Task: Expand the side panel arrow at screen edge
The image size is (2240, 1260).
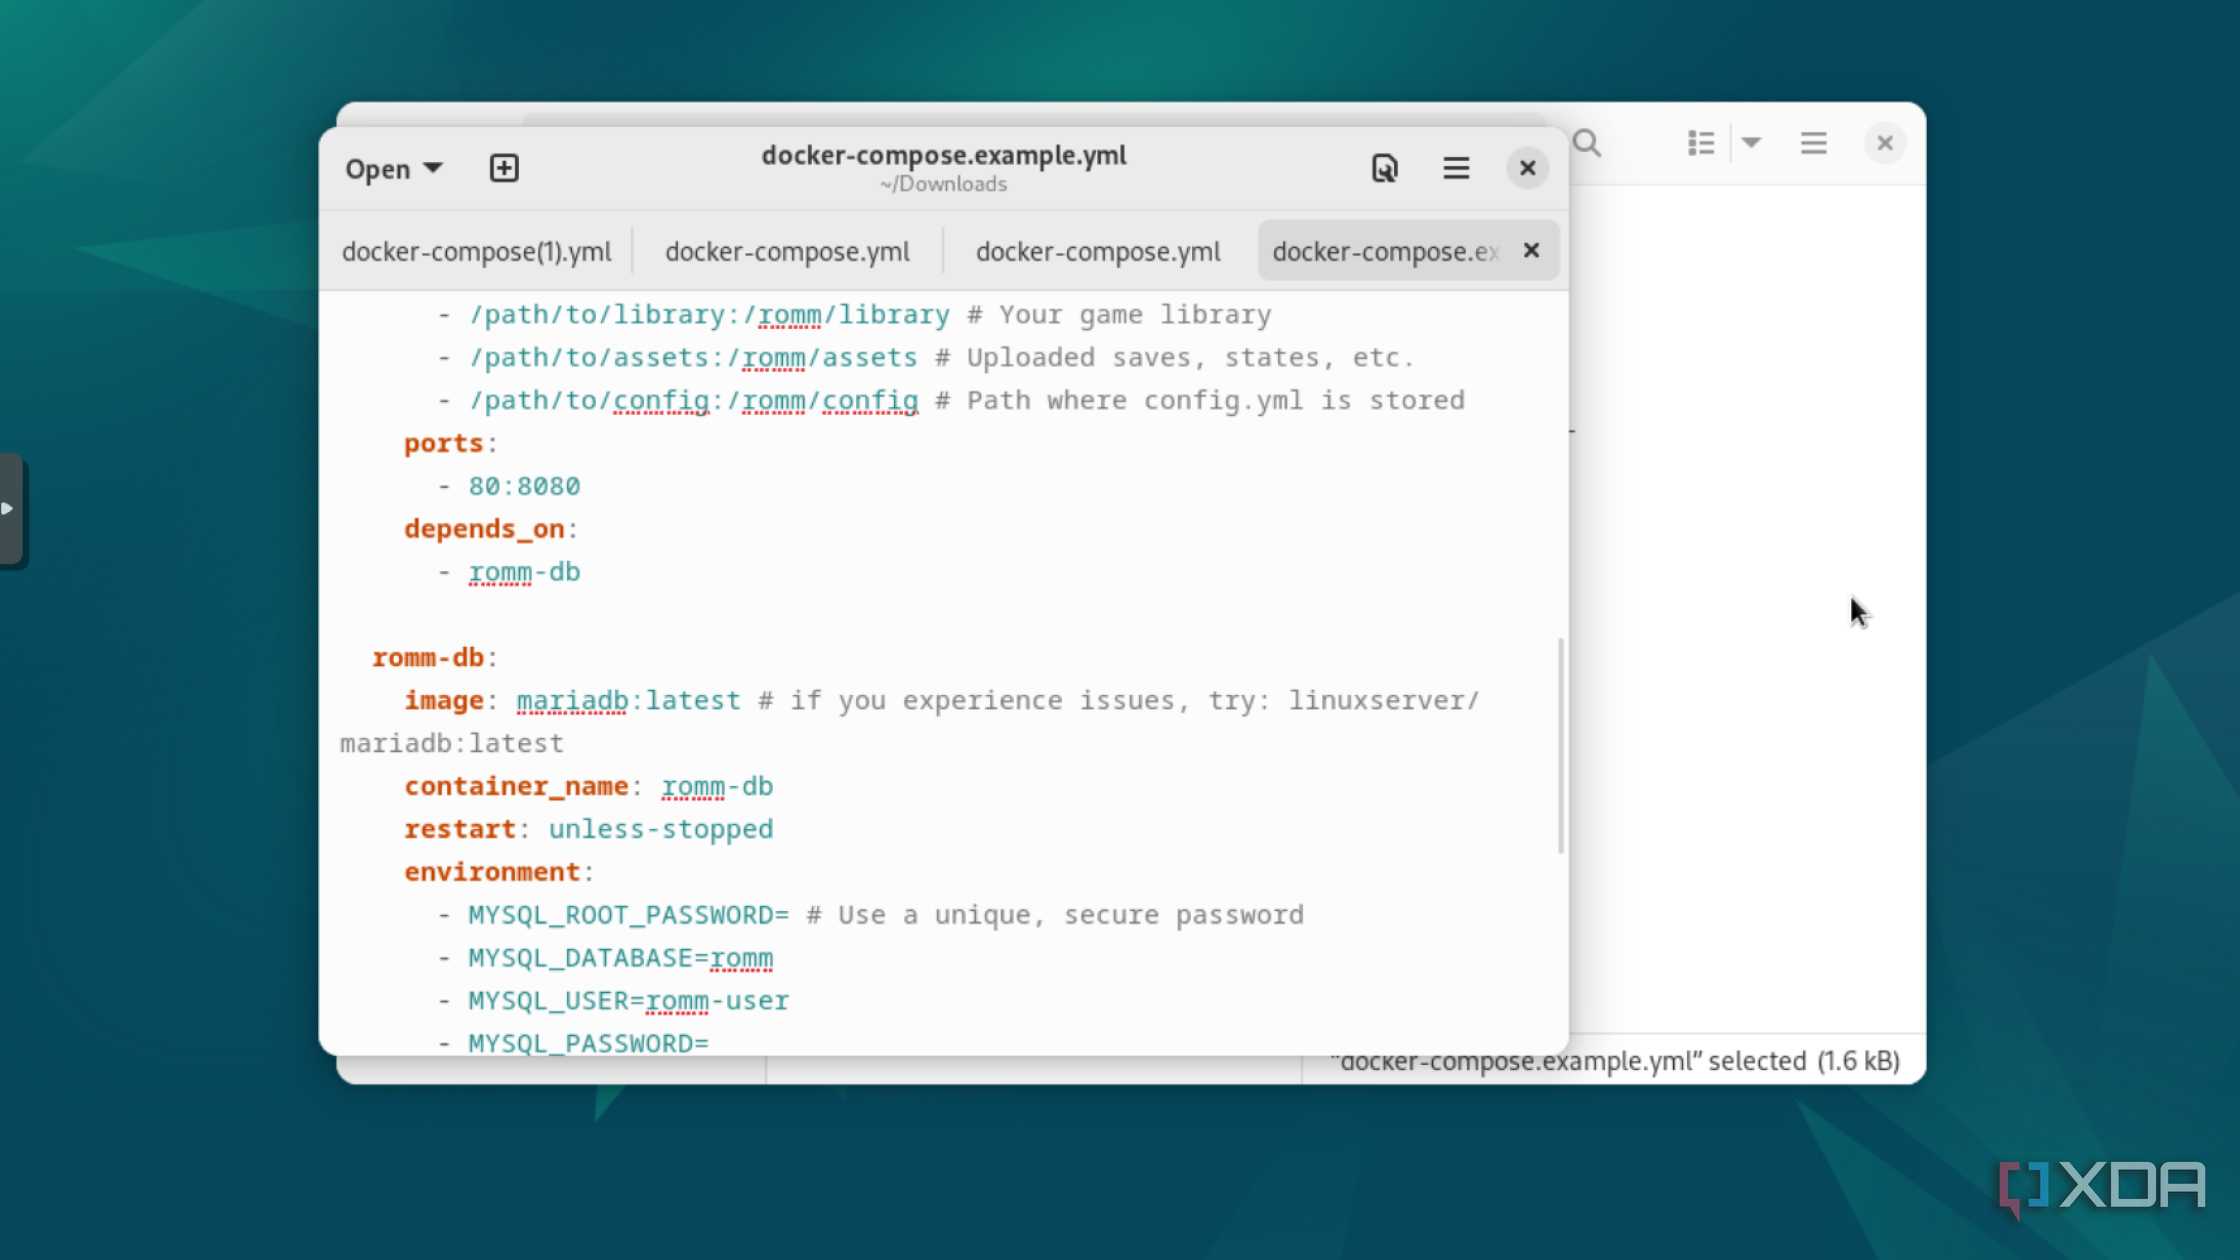Action: coord(10,509)
